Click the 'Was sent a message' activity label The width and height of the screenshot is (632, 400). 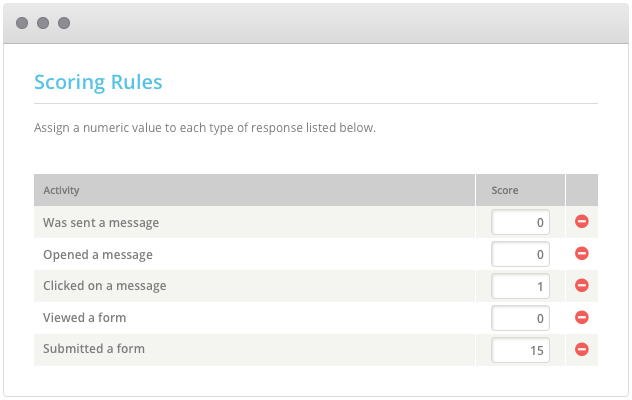click(101, 223)
